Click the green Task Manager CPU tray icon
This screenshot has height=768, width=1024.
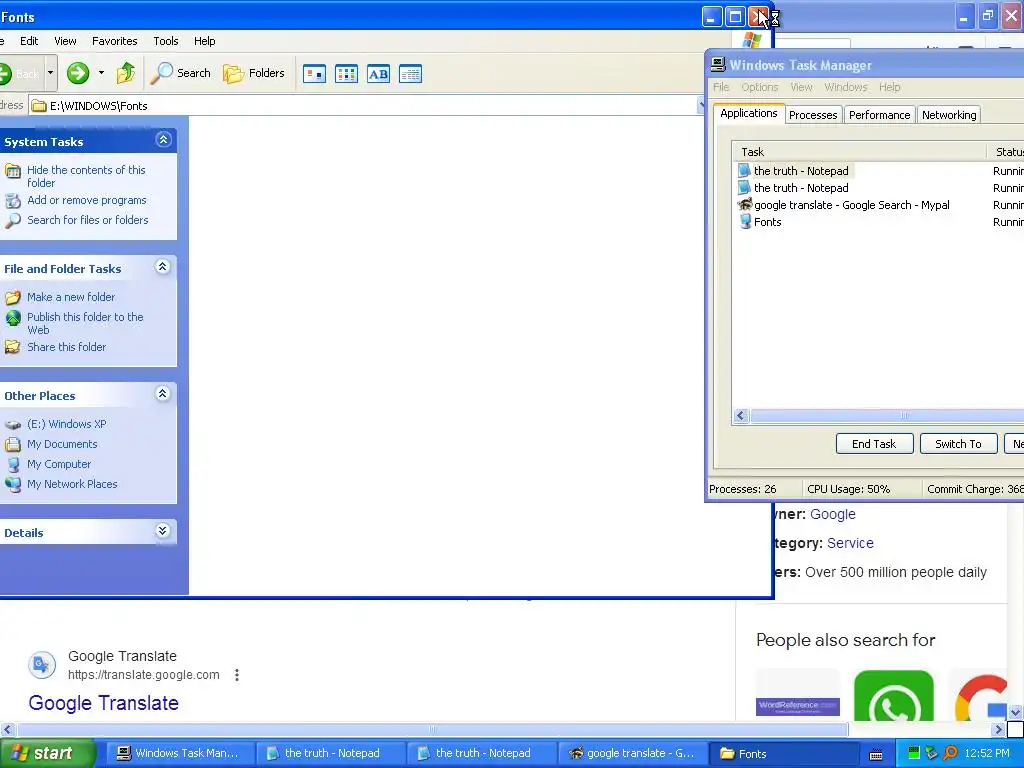tap(914, 754)
